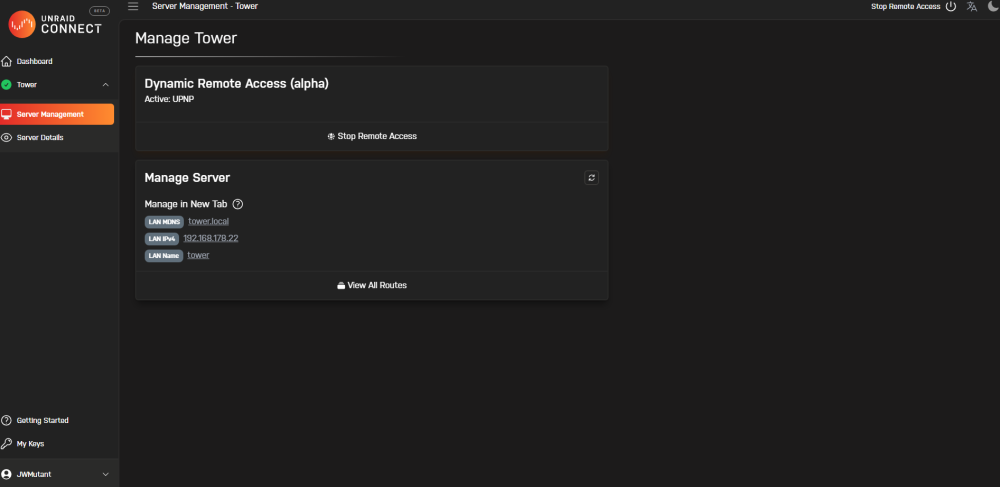
Task: Toggle the hamburger sidebar menu icon
Action: click(x=133, y=6)
